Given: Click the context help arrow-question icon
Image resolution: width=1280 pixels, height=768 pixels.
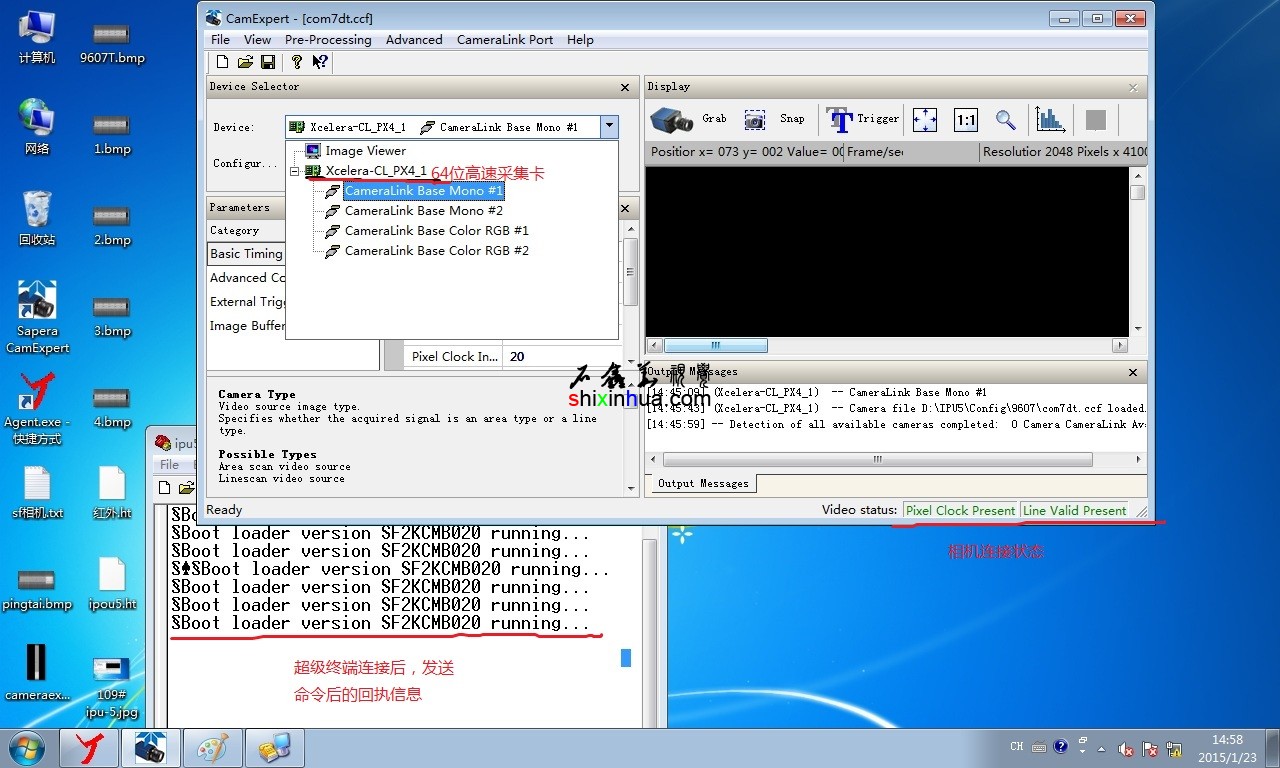Looking at the screenshot, I should (320, 62).
